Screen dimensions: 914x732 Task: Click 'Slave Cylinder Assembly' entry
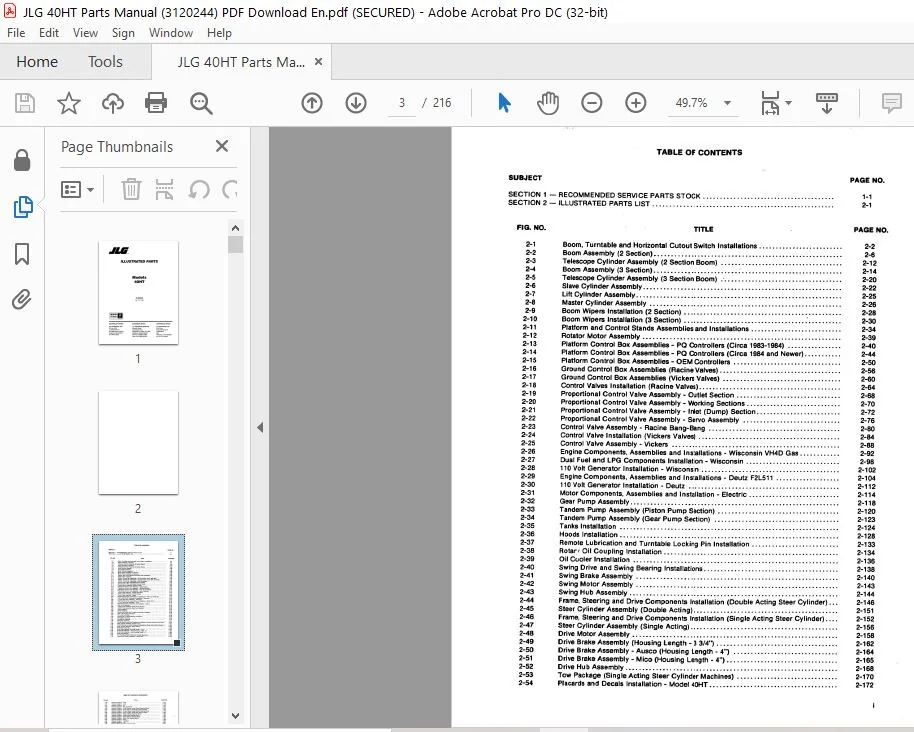click(602, 286)
